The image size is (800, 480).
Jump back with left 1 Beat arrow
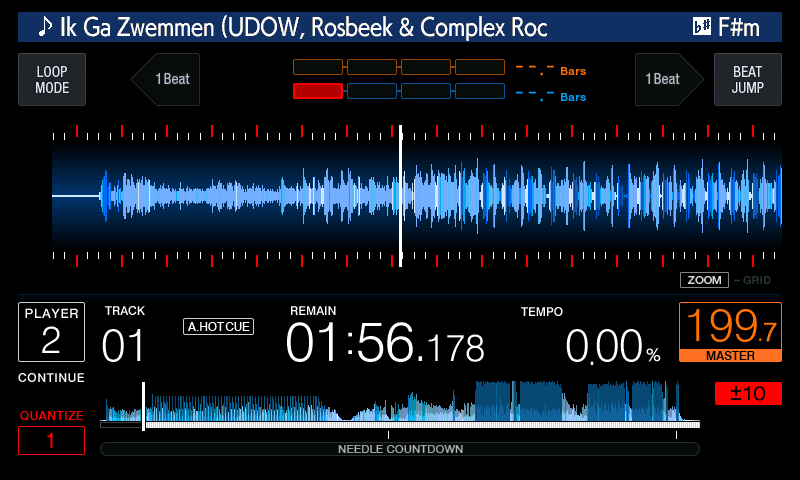pos(165,80)
